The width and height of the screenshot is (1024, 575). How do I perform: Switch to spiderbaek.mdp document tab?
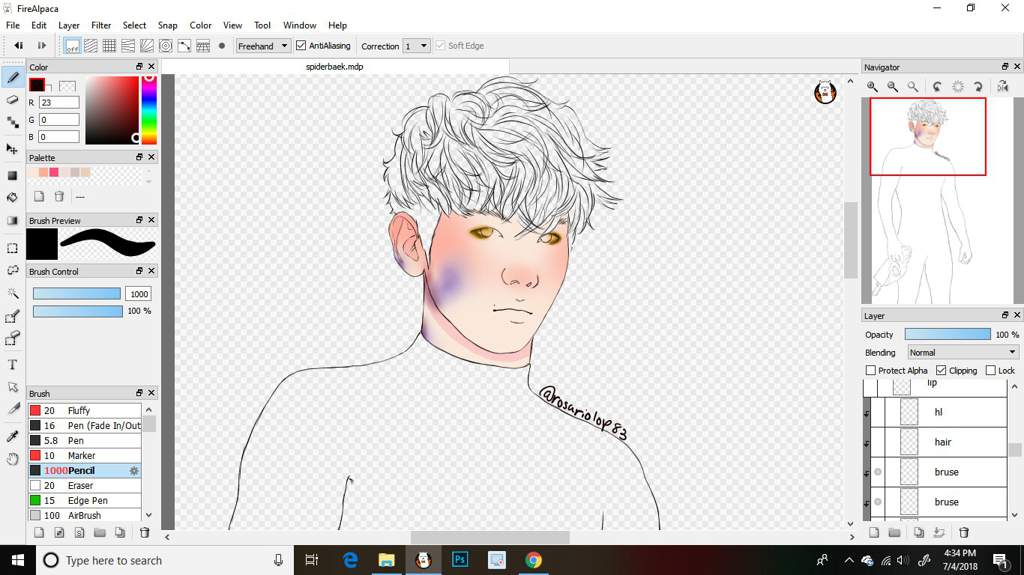[334, 67]
